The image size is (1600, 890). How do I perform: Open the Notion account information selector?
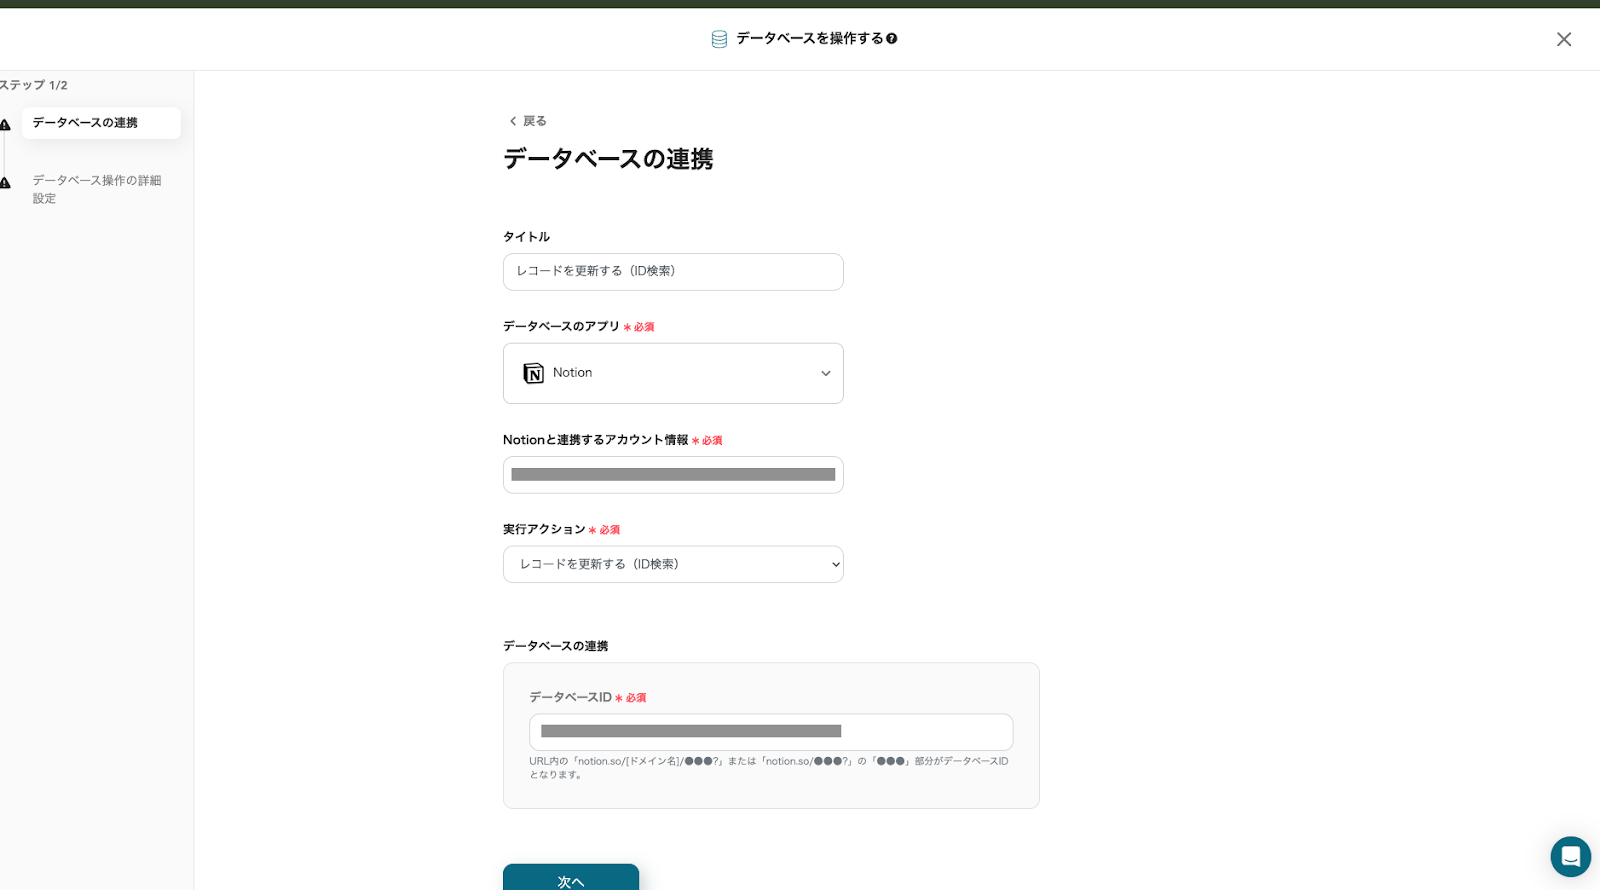673,475
